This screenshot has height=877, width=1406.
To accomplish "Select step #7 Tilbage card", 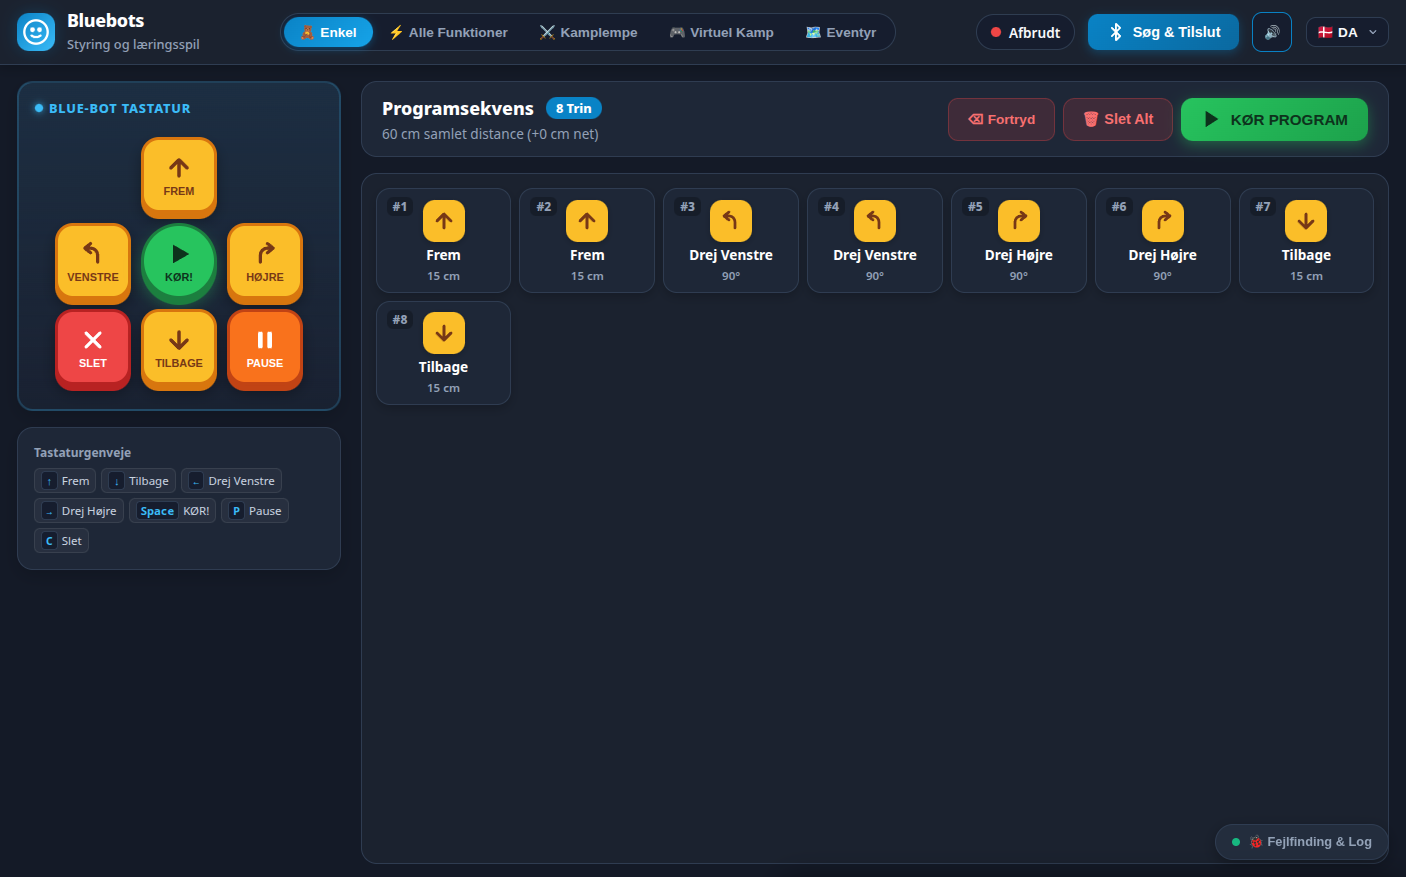I will point(1306,240).
